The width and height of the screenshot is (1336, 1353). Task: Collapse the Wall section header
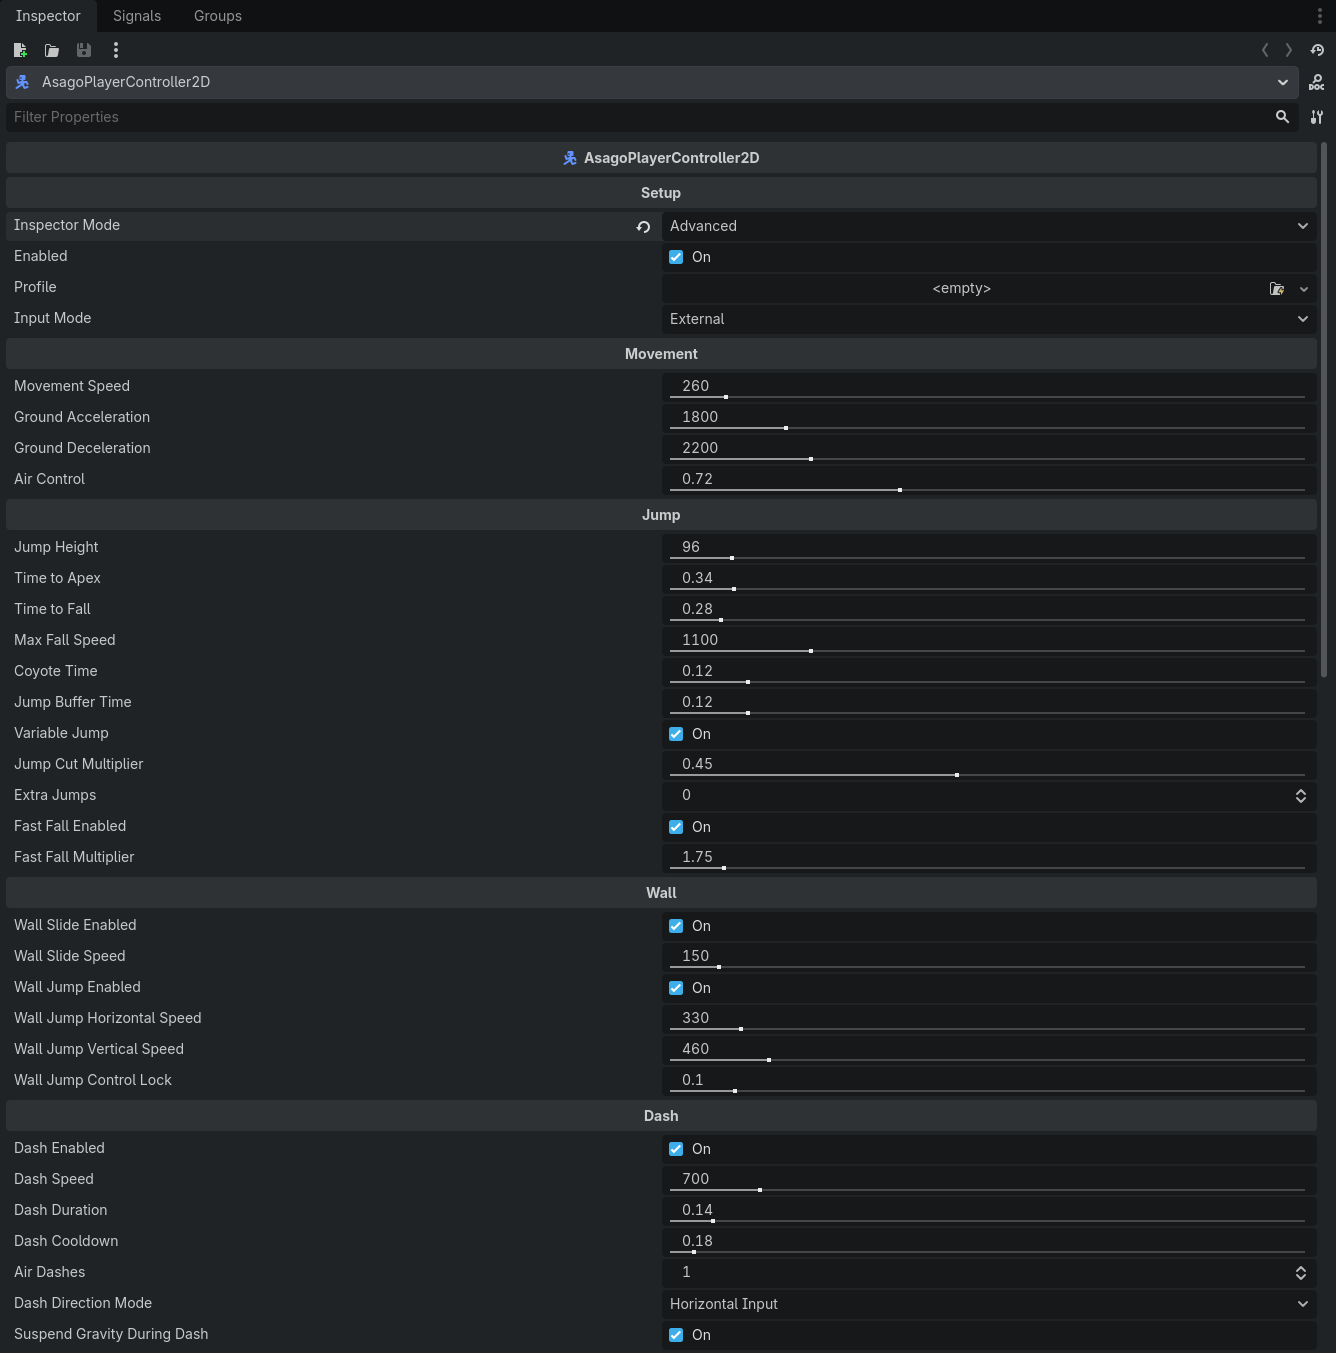(661, 893)
